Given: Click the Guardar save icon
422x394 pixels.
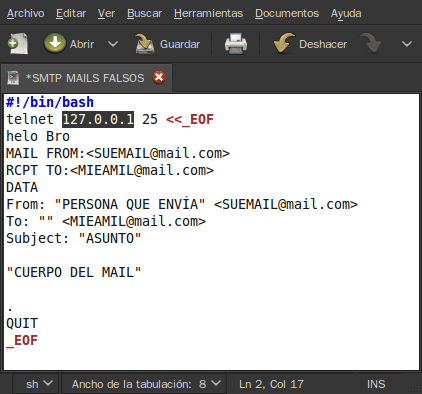Looking at the screenshot, I should tap(144, 44).
